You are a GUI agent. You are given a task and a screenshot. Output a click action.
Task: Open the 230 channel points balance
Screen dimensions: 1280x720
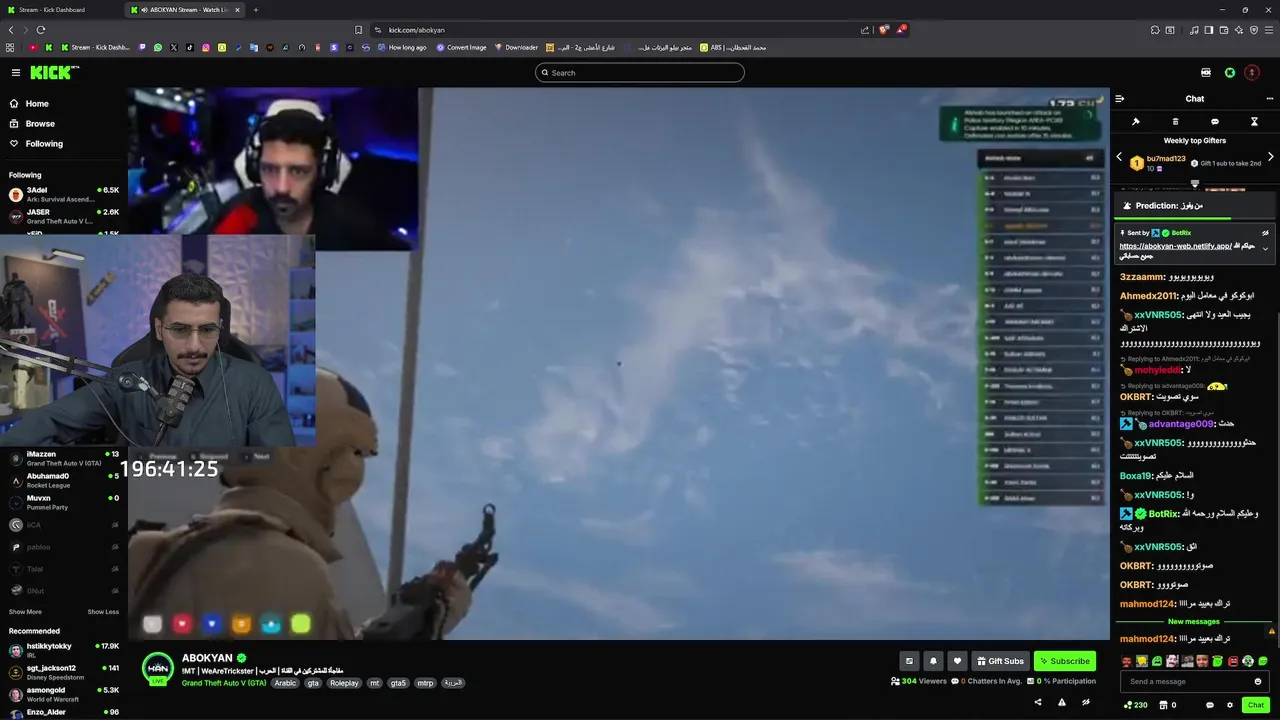click(1135, 705)
